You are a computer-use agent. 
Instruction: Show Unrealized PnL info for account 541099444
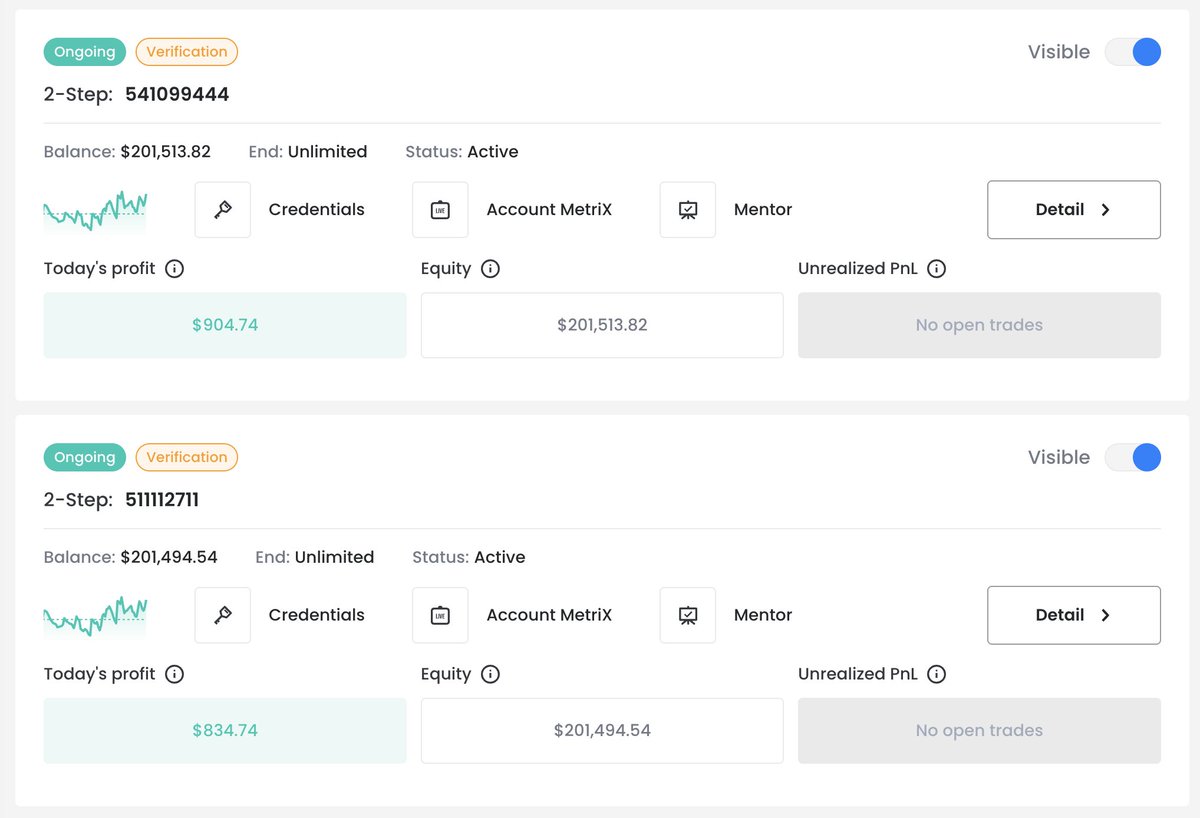(936, 269)
